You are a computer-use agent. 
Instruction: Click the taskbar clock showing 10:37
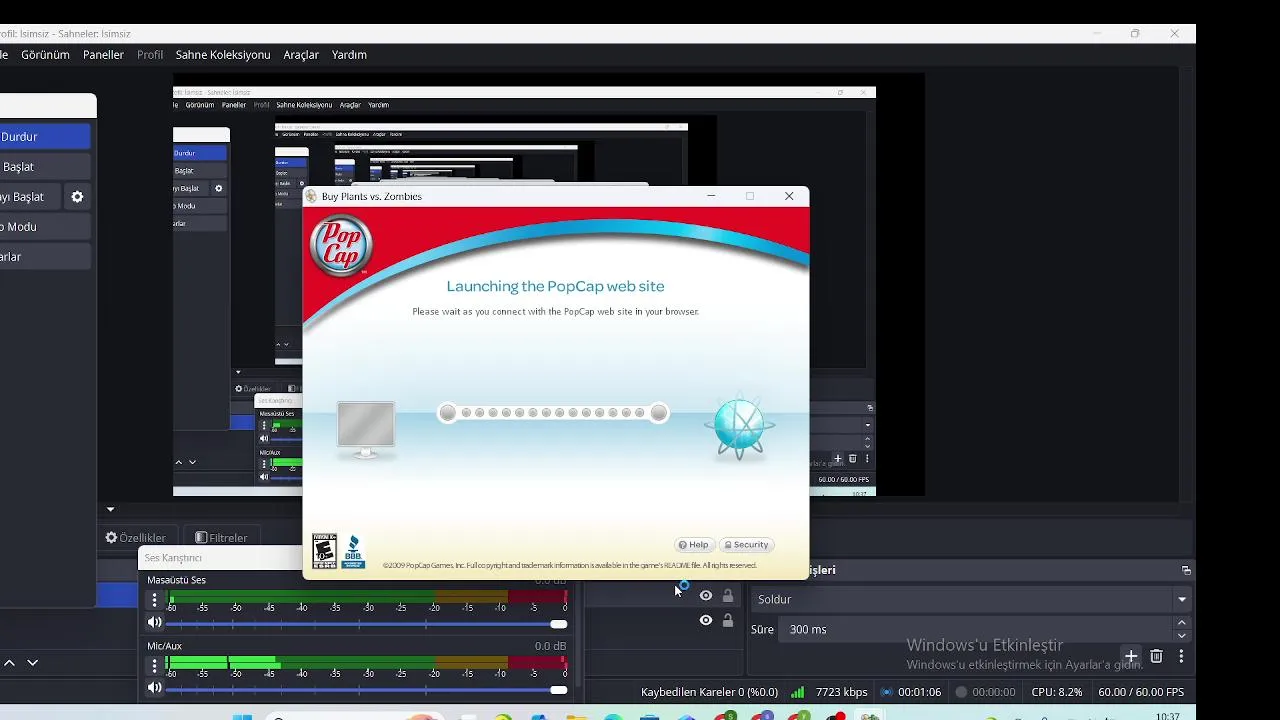1167,716
